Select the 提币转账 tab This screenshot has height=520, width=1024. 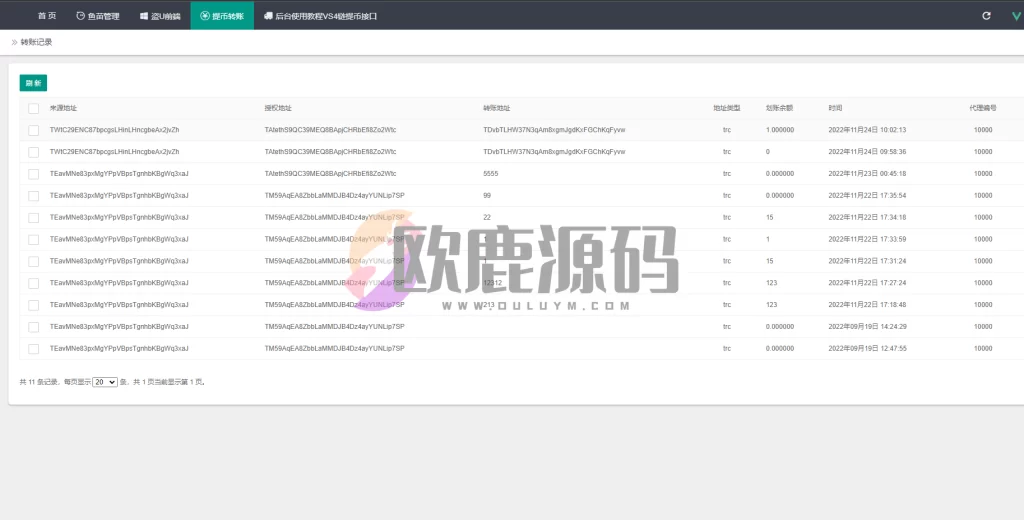coord(222,16)
